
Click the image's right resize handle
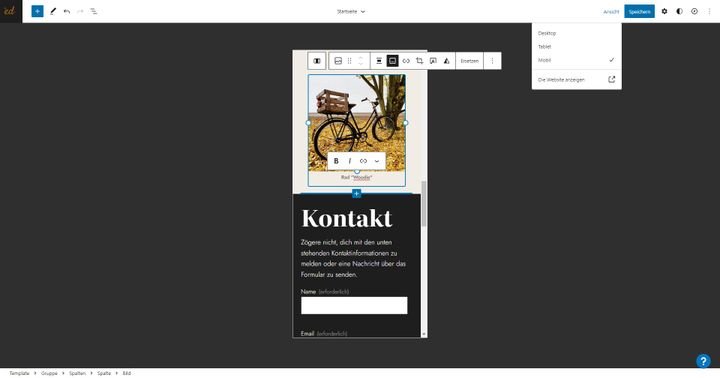pyautogui.click(x=405, y=123)
